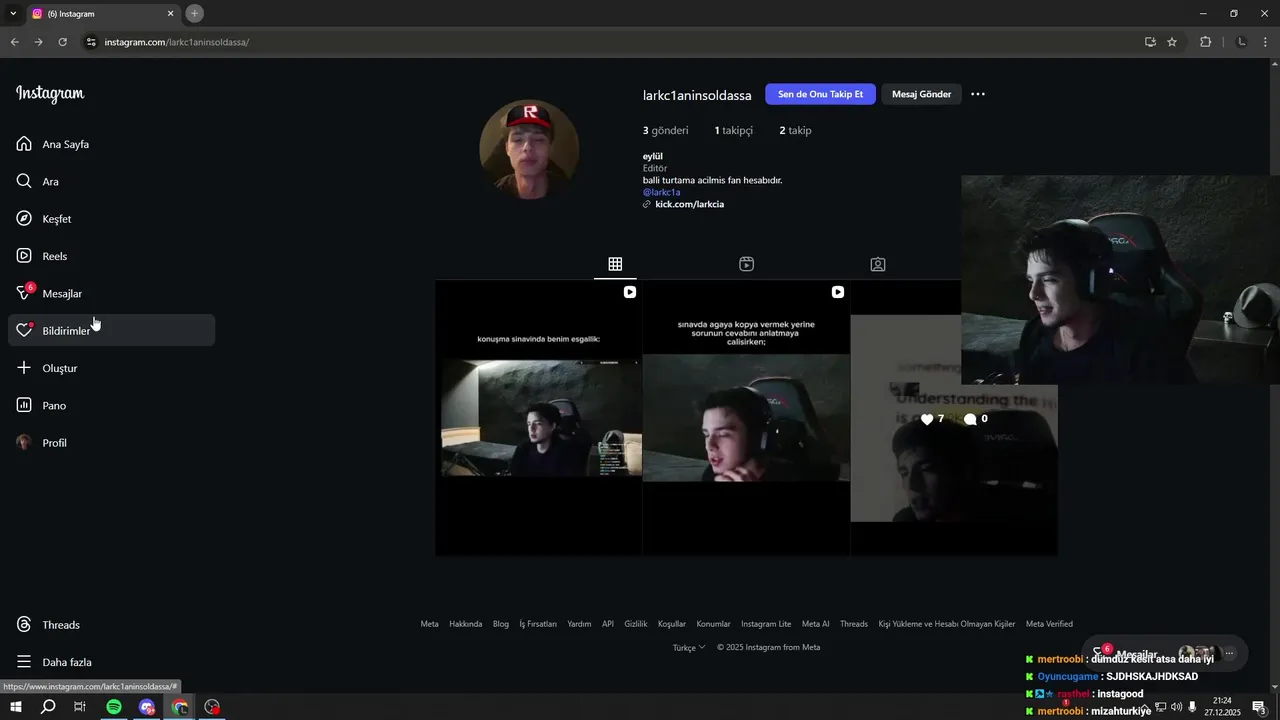Open Task View on taskbar

80,707
